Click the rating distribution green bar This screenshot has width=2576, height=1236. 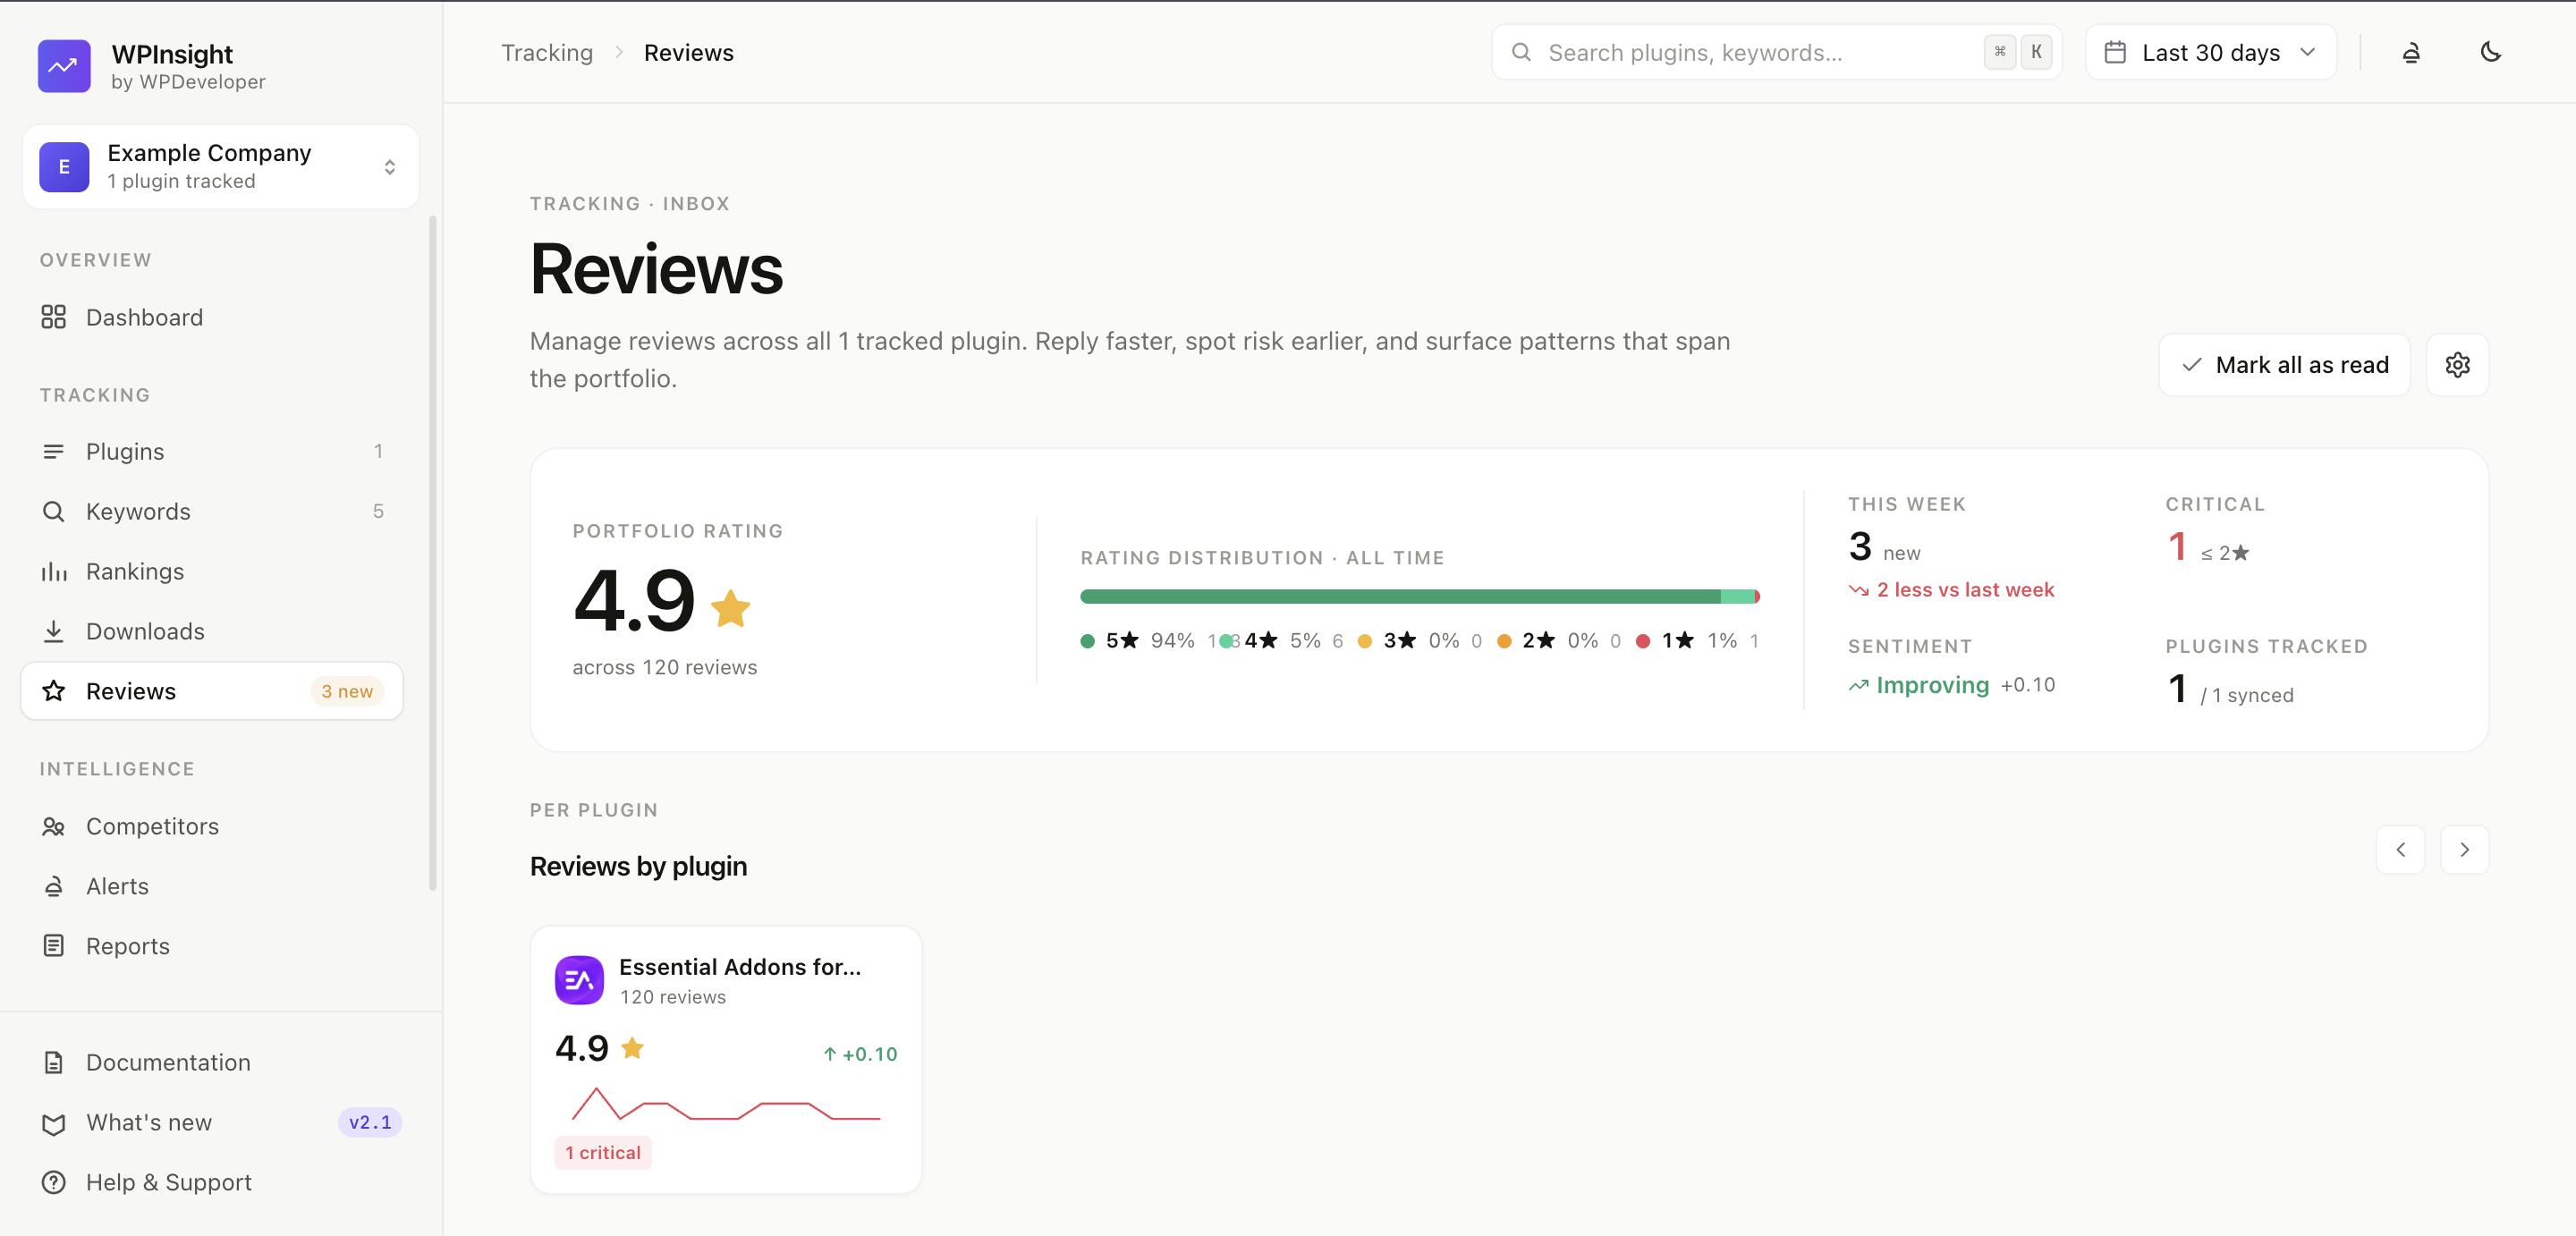coord(1399,597)
